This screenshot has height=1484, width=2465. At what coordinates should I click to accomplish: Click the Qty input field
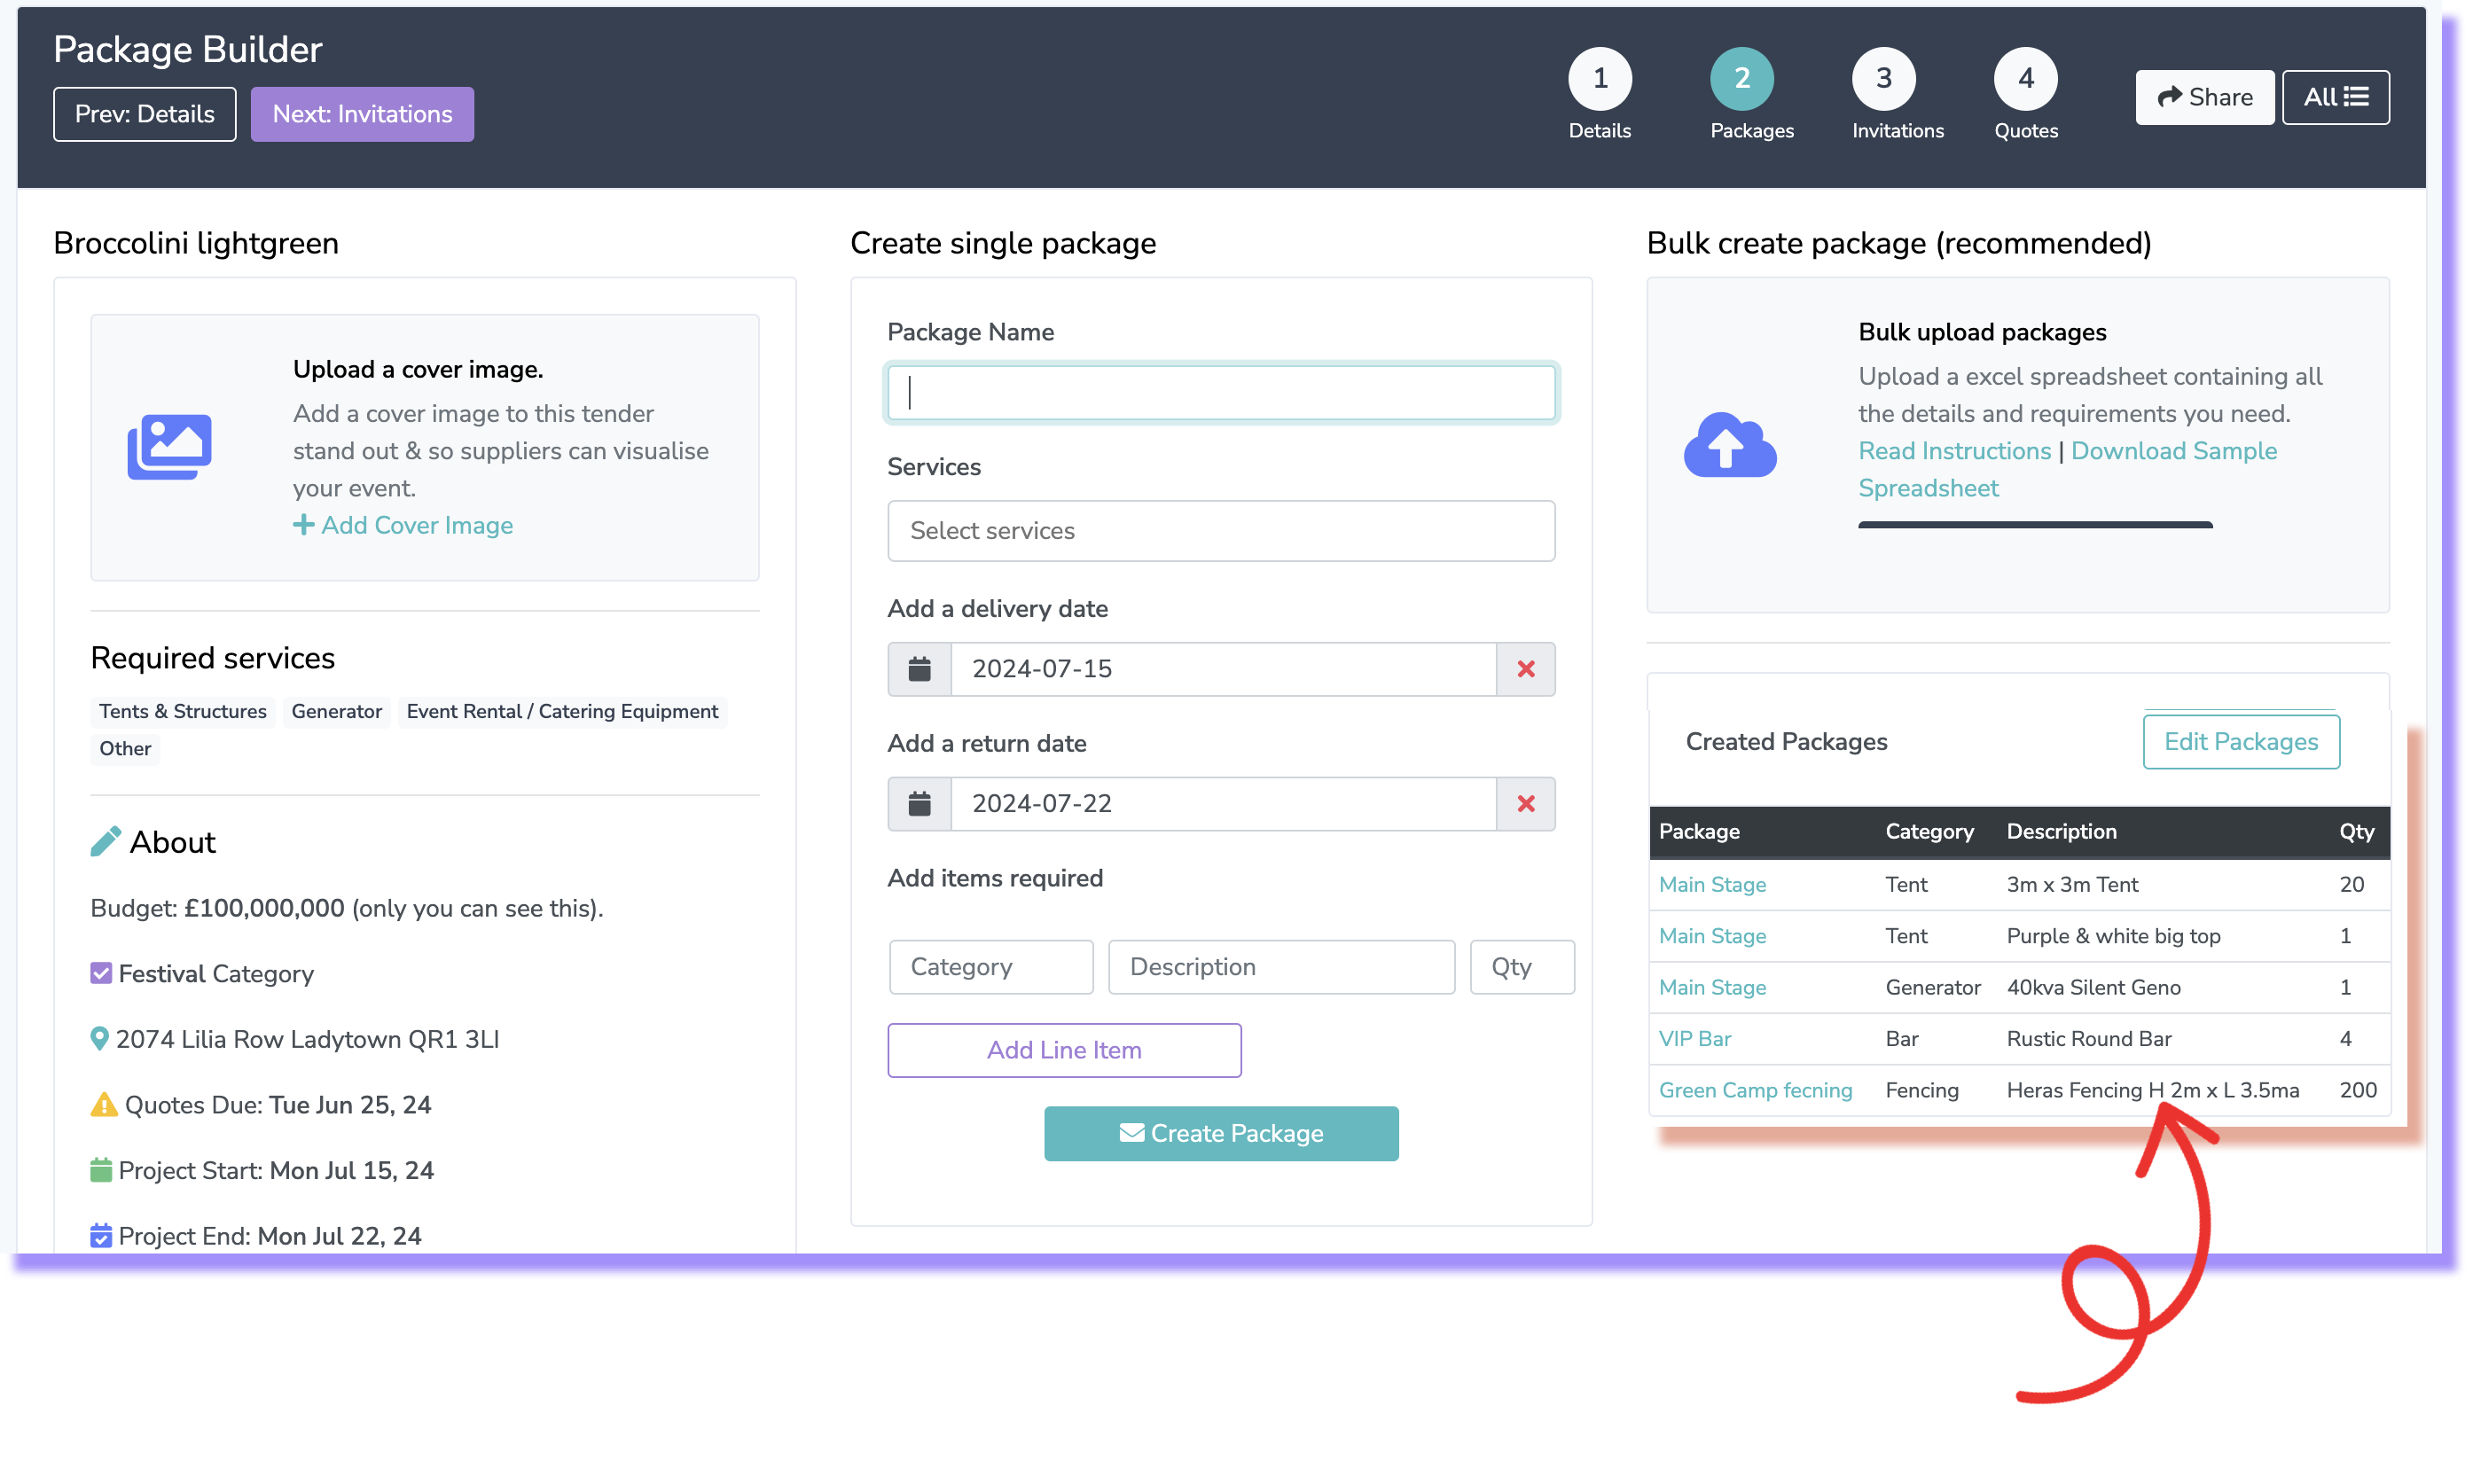tap(1522, 967)
